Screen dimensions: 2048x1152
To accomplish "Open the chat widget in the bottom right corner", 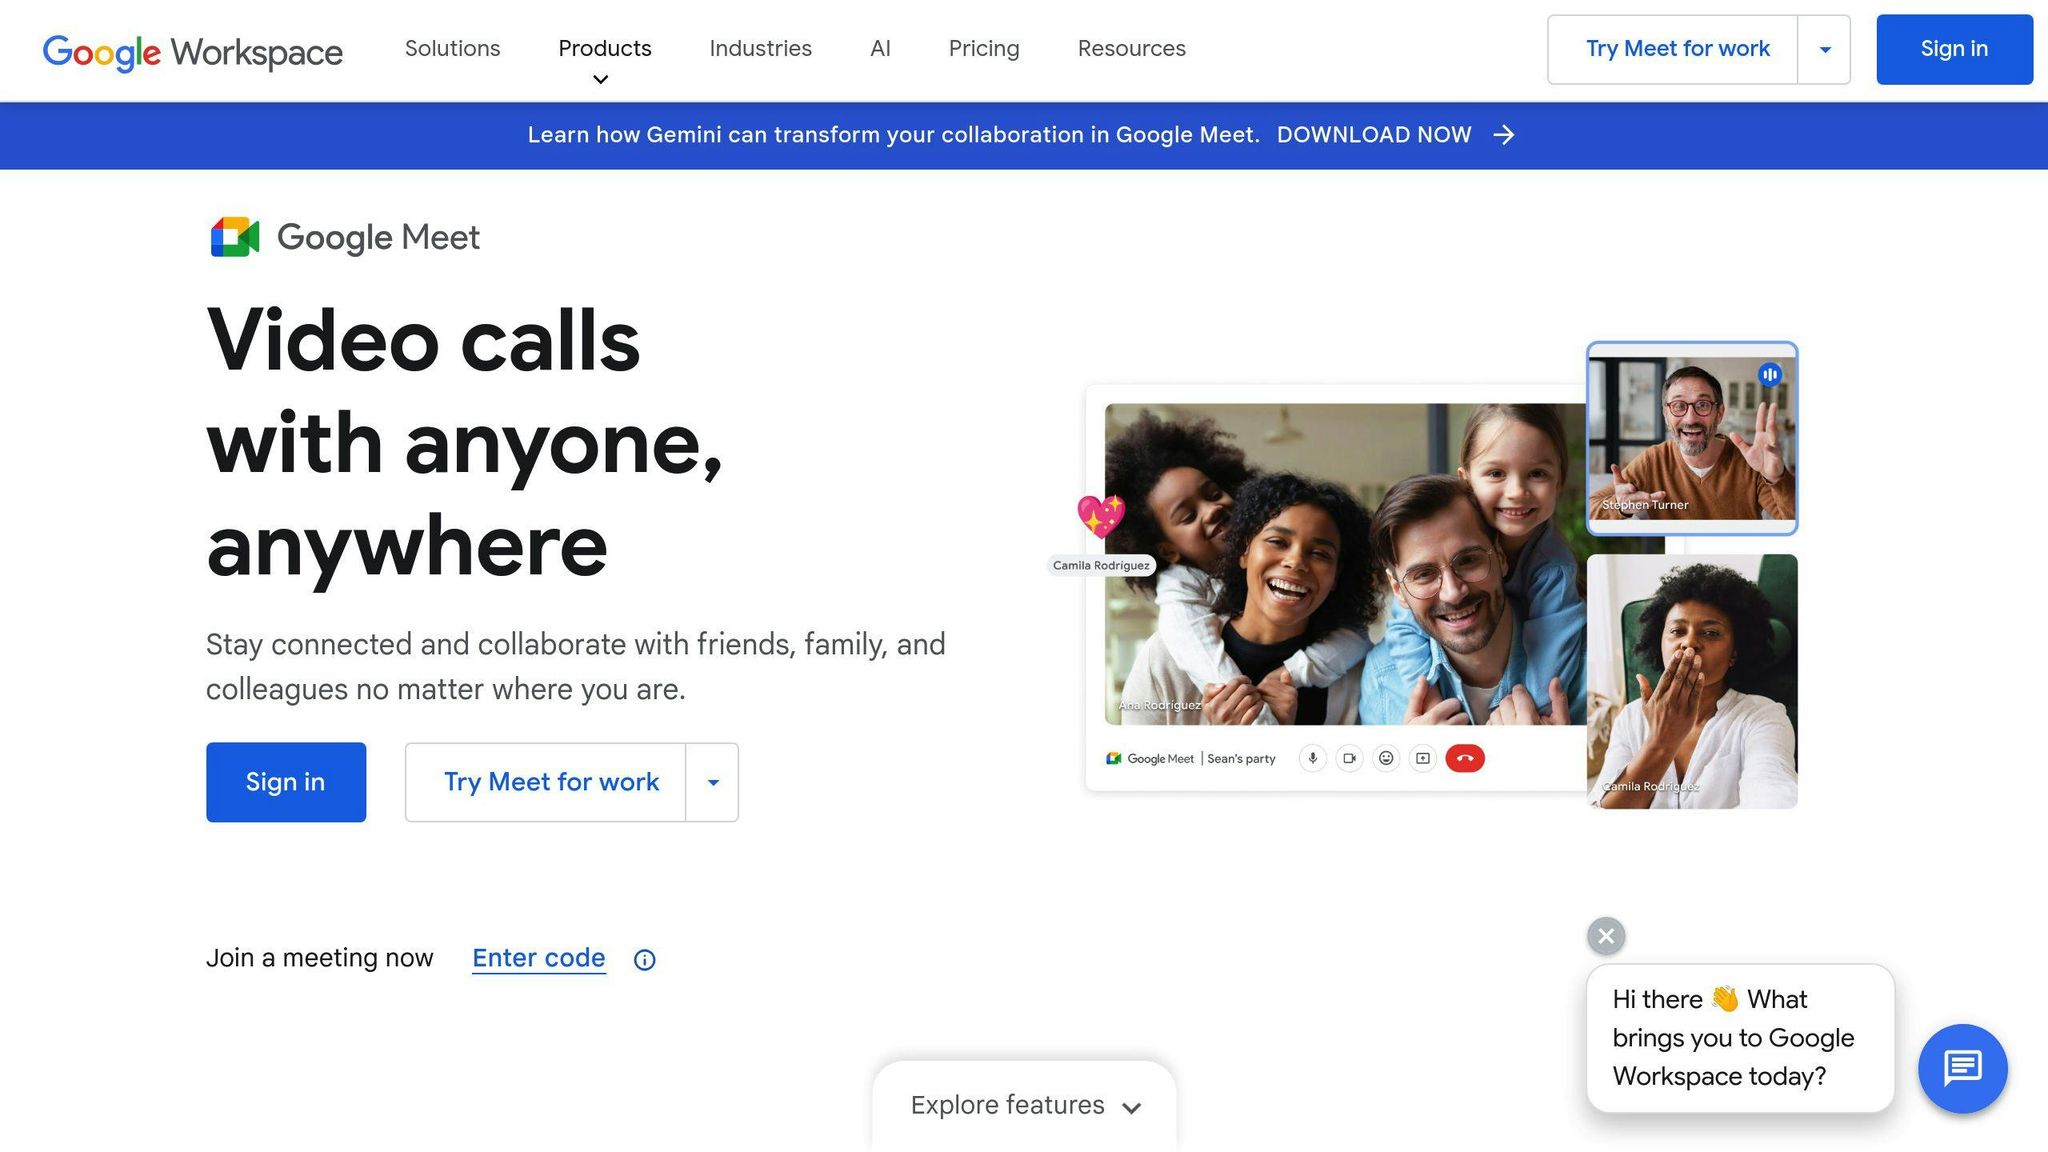I will tap(1962, 1068).
